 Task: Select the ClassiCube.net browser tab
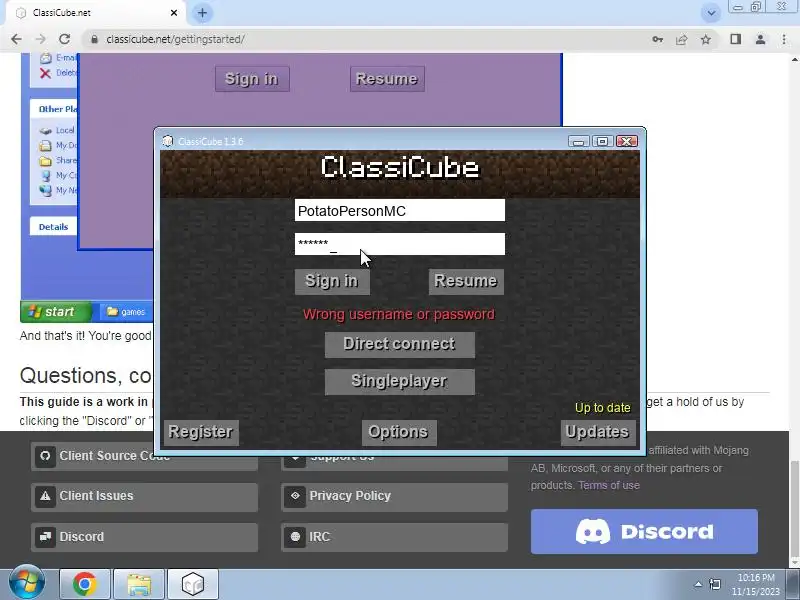(x=97, y=13)
